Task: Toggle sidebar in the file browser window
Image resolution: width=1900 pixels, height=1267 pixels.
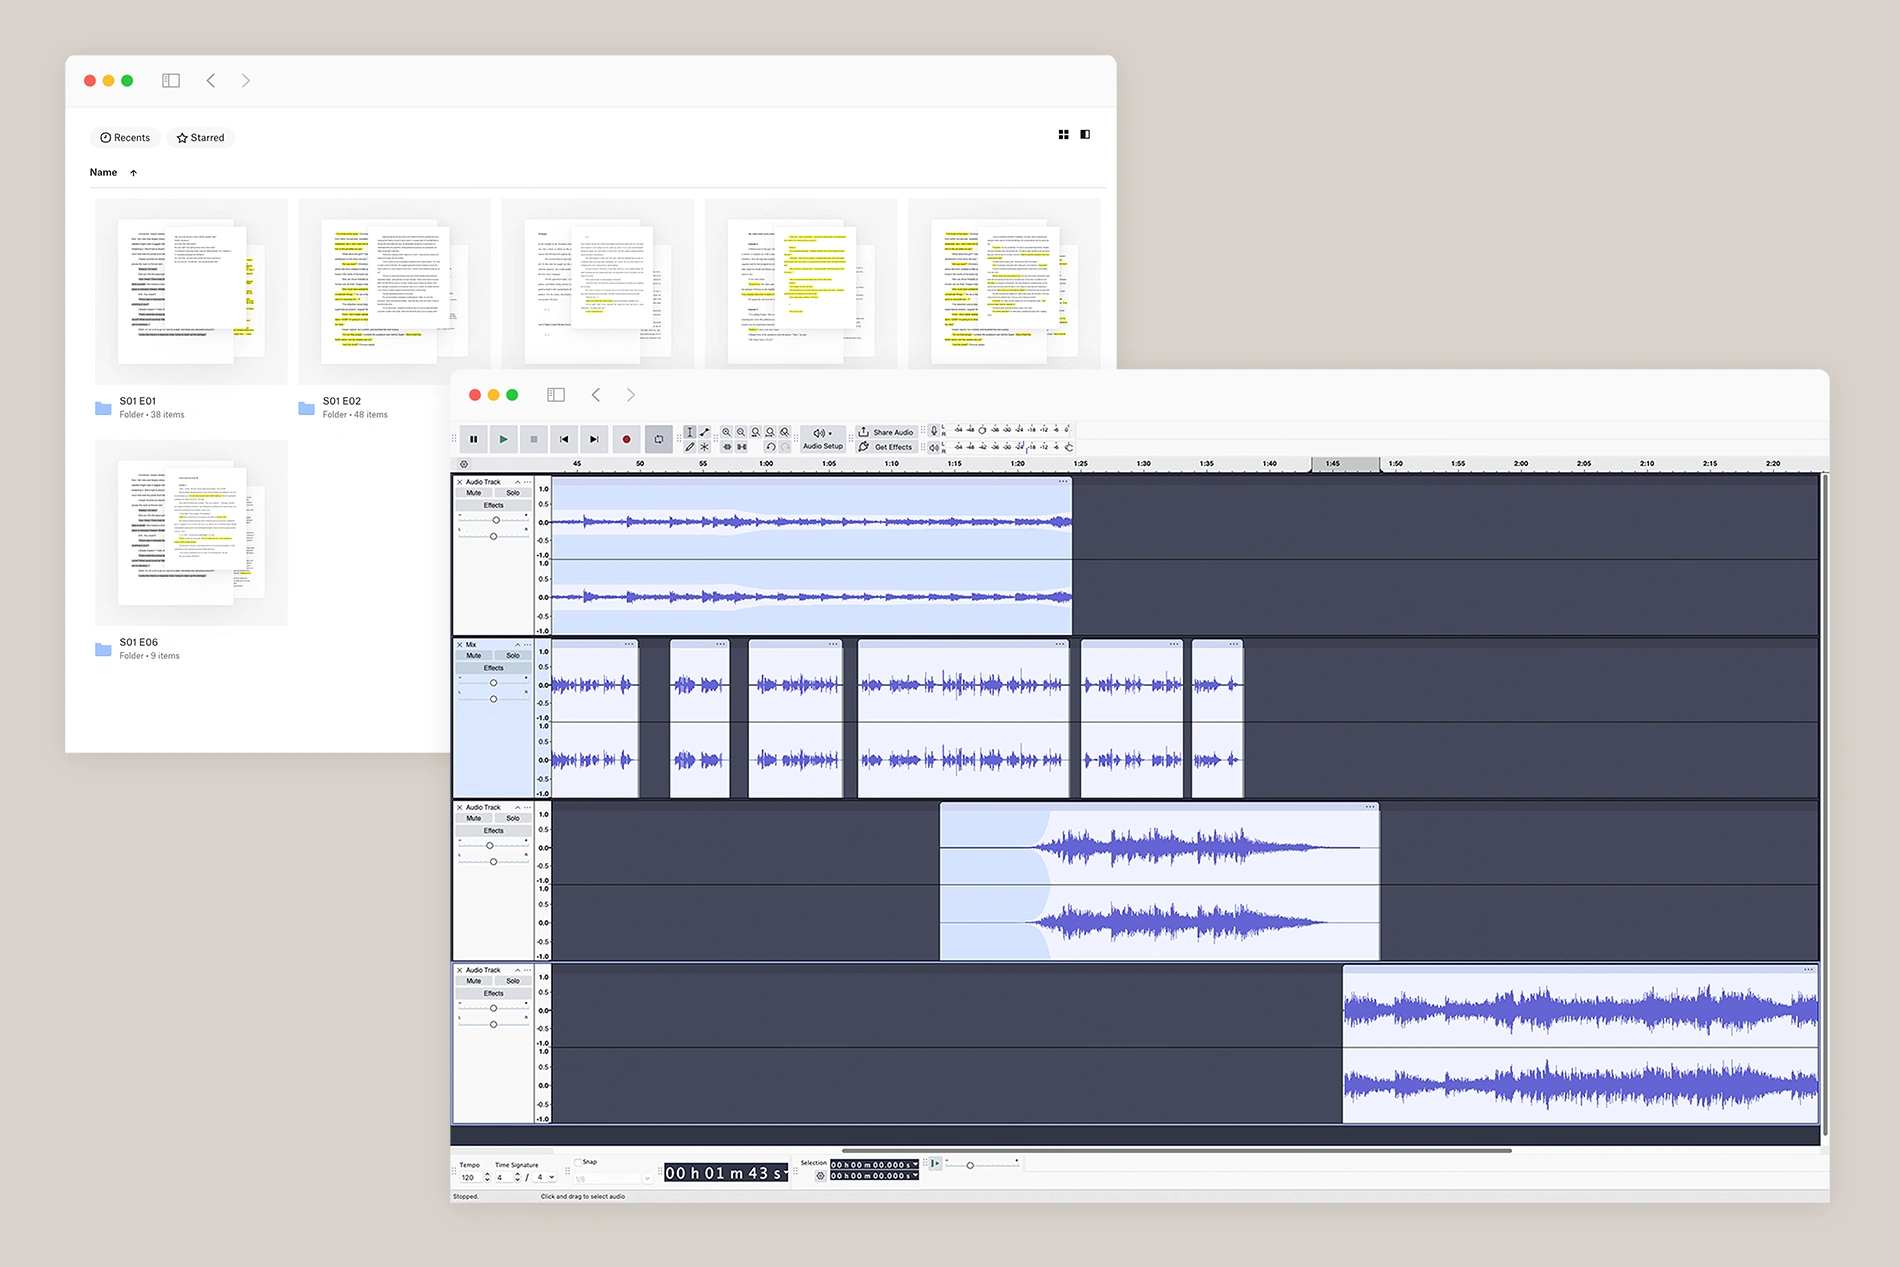Action: (x=171, y=81)
